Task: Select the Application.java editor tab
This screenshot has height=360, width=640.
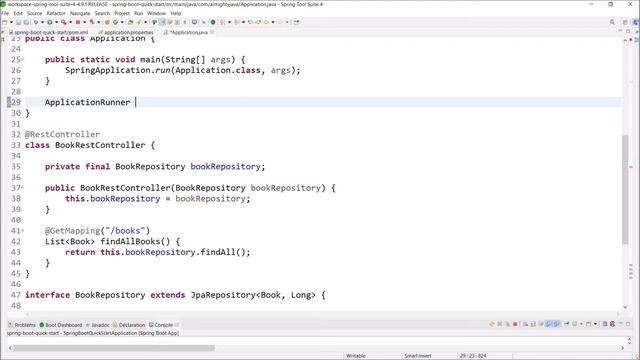Action: (188, 32)
